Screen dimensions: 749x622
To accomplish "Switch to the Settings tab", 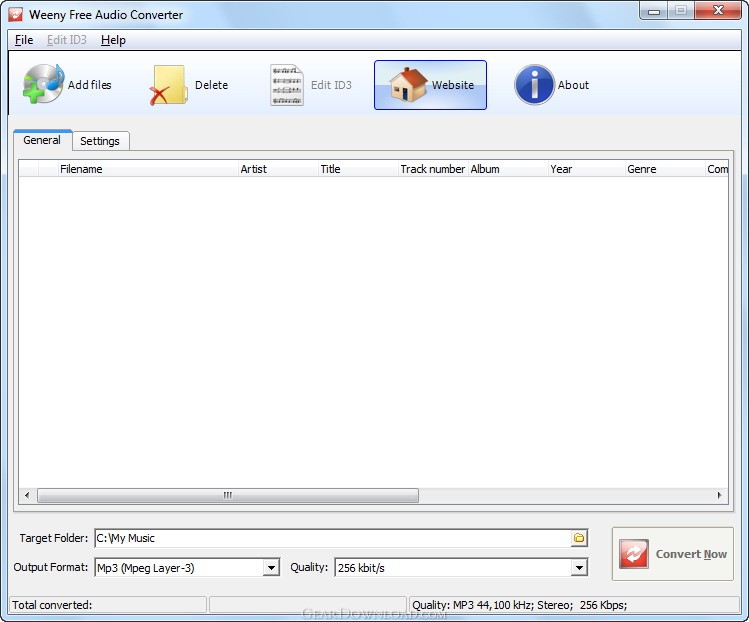I will click(x=100, y=141).
